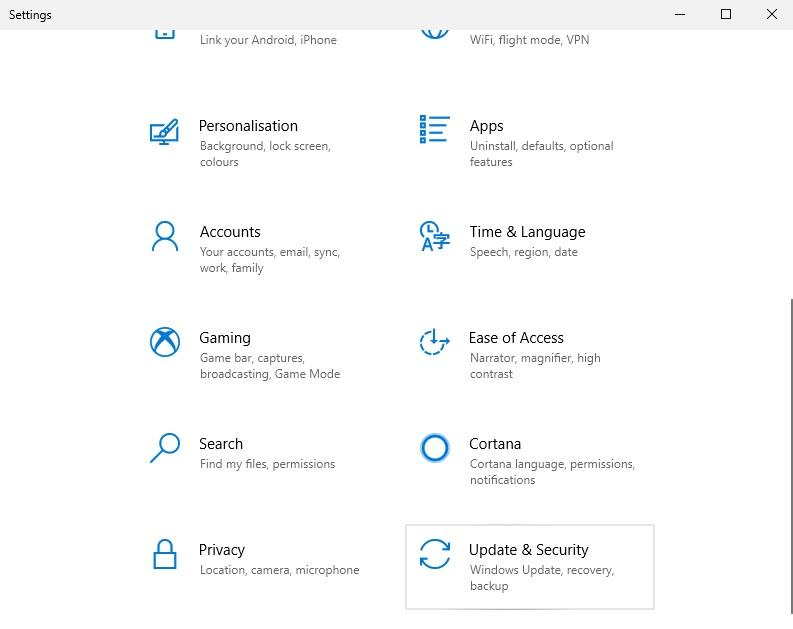Open Personalisation settings heading

tap(248, 126)
